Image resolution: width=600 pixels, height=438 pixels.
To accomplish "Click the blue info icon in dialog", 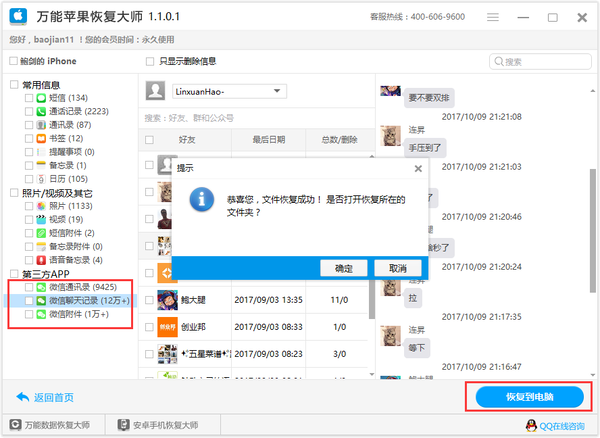I will (x=202, y=199).
